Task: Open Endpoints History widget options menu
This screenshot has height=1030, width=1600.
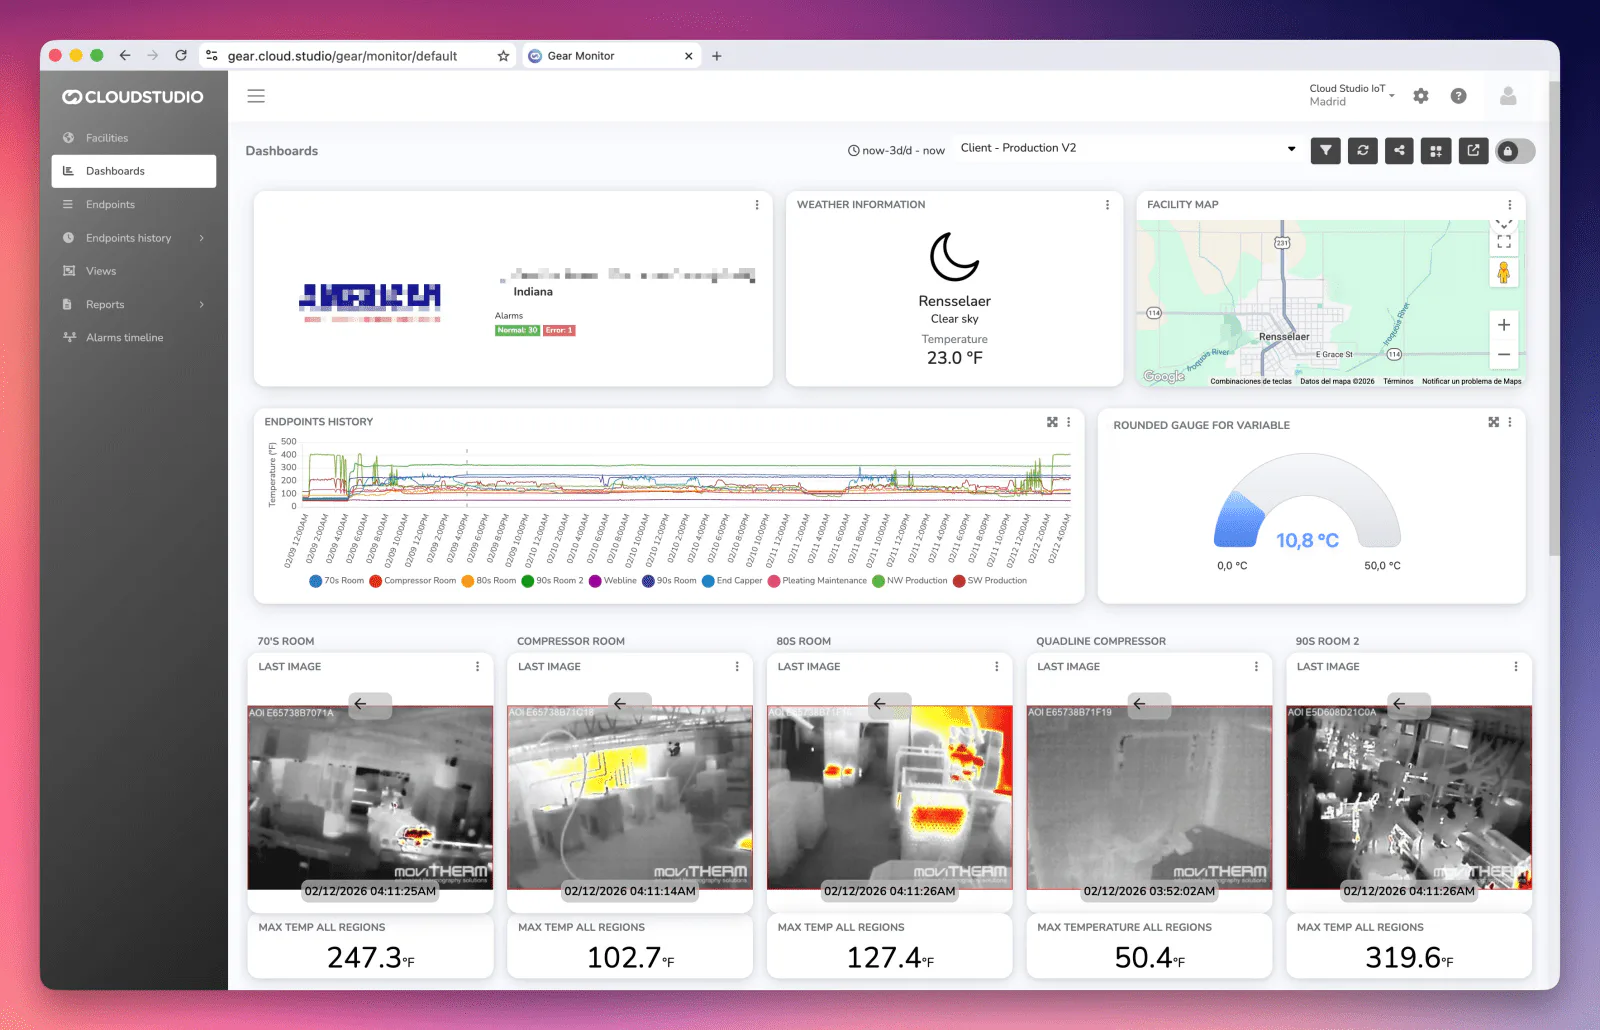Action: (x=1069, y=422)
